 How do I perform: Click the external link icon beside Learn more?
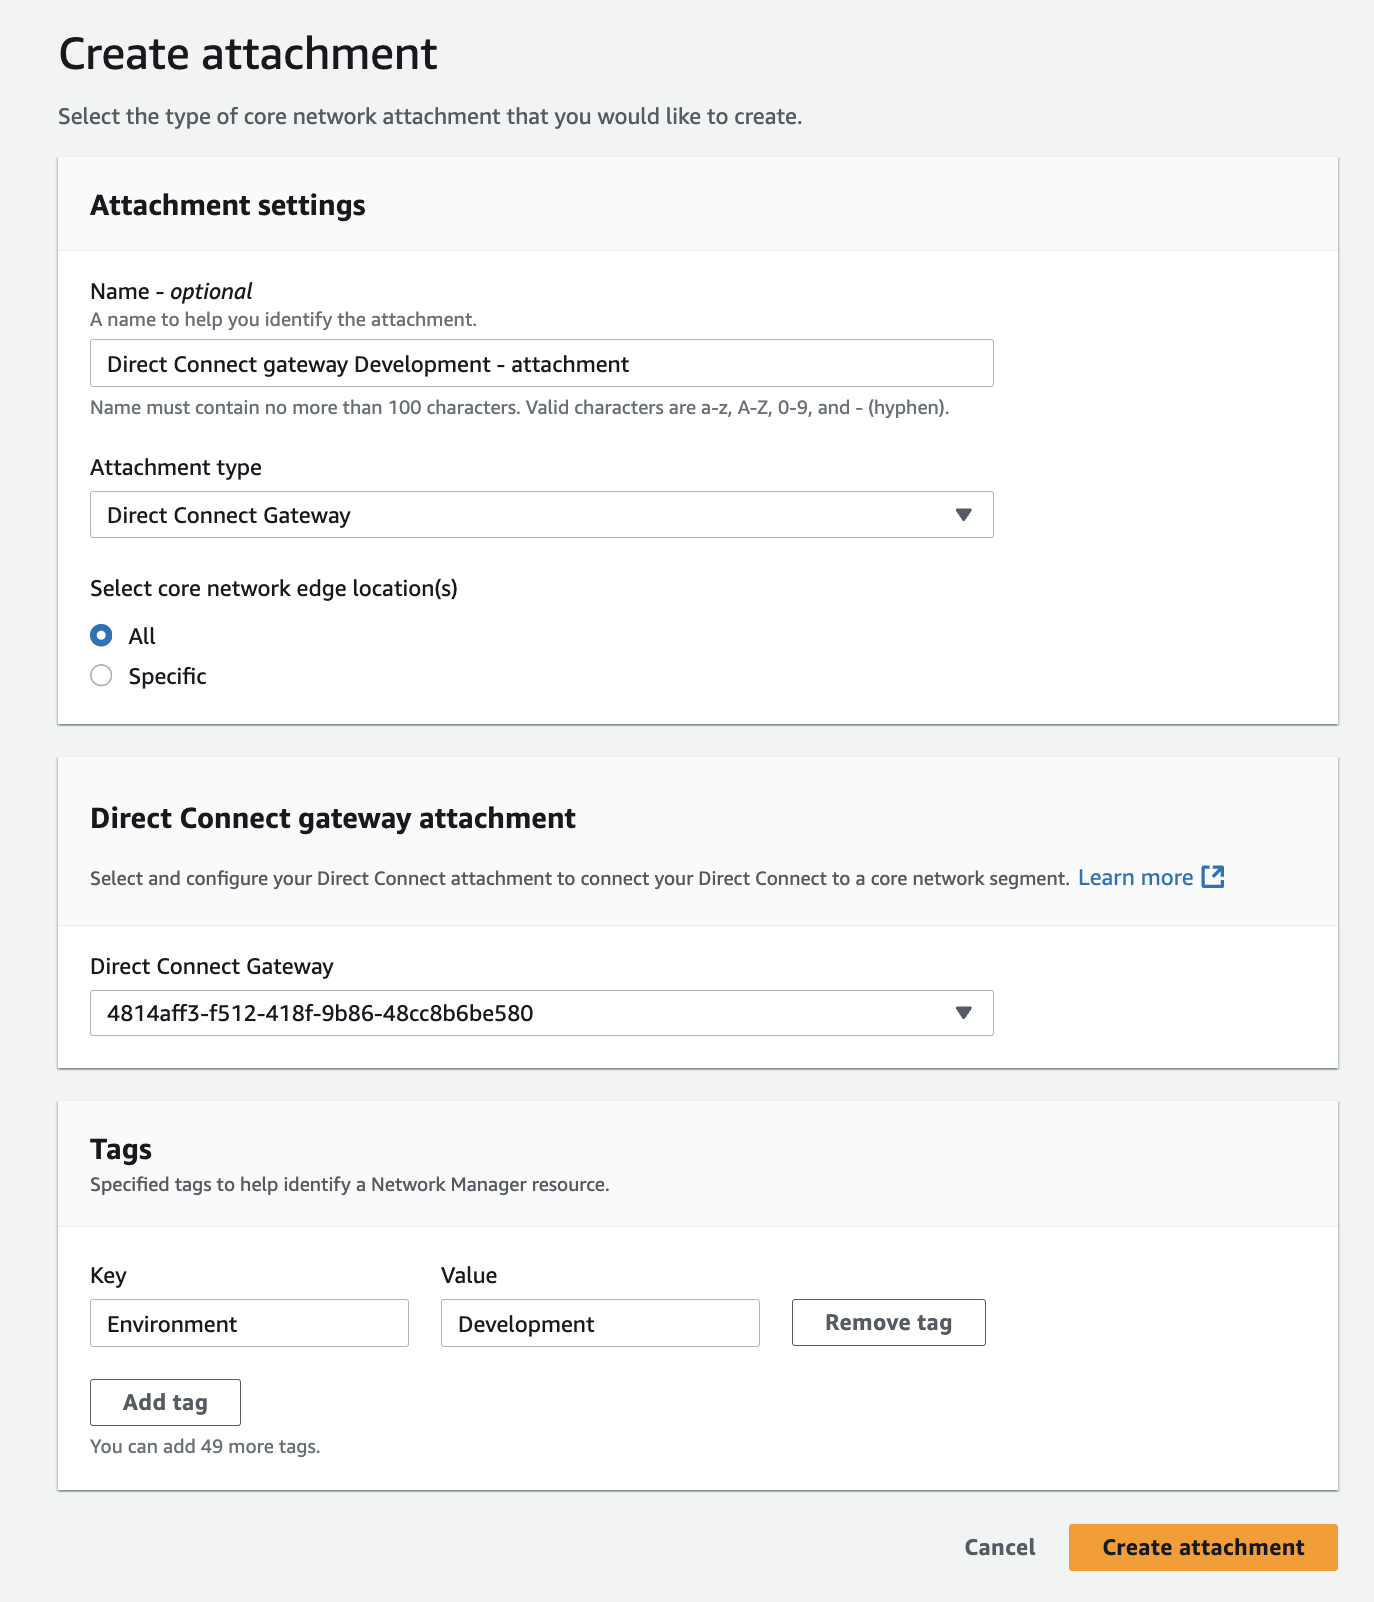tap(1212, 877)
